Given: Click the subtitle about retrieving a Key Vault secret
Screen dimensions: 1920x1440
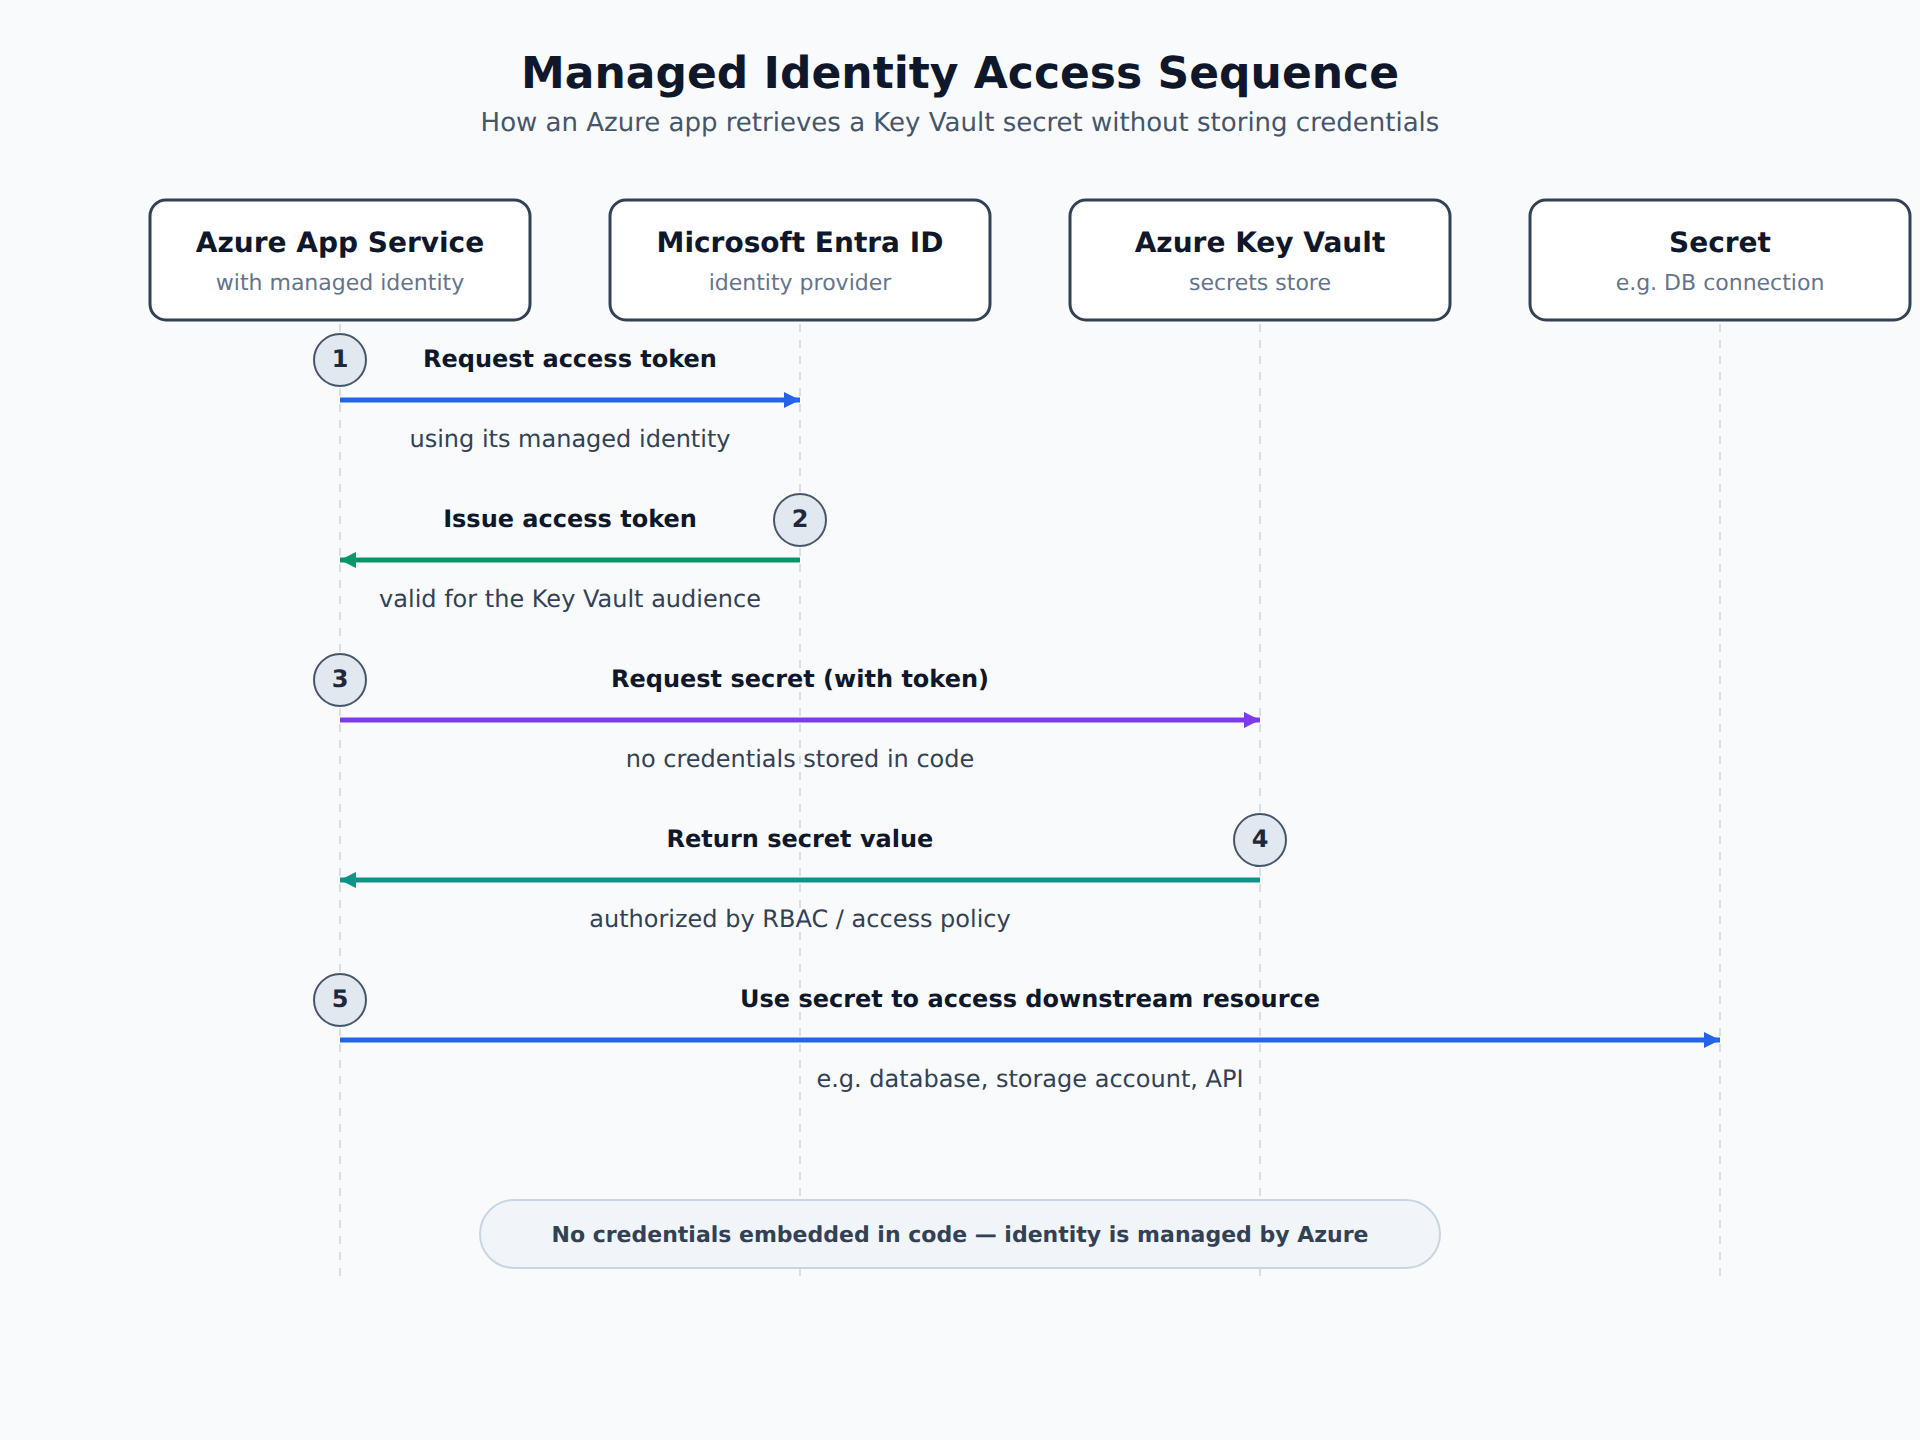Looking at the screenshot, I should point(960,122).
